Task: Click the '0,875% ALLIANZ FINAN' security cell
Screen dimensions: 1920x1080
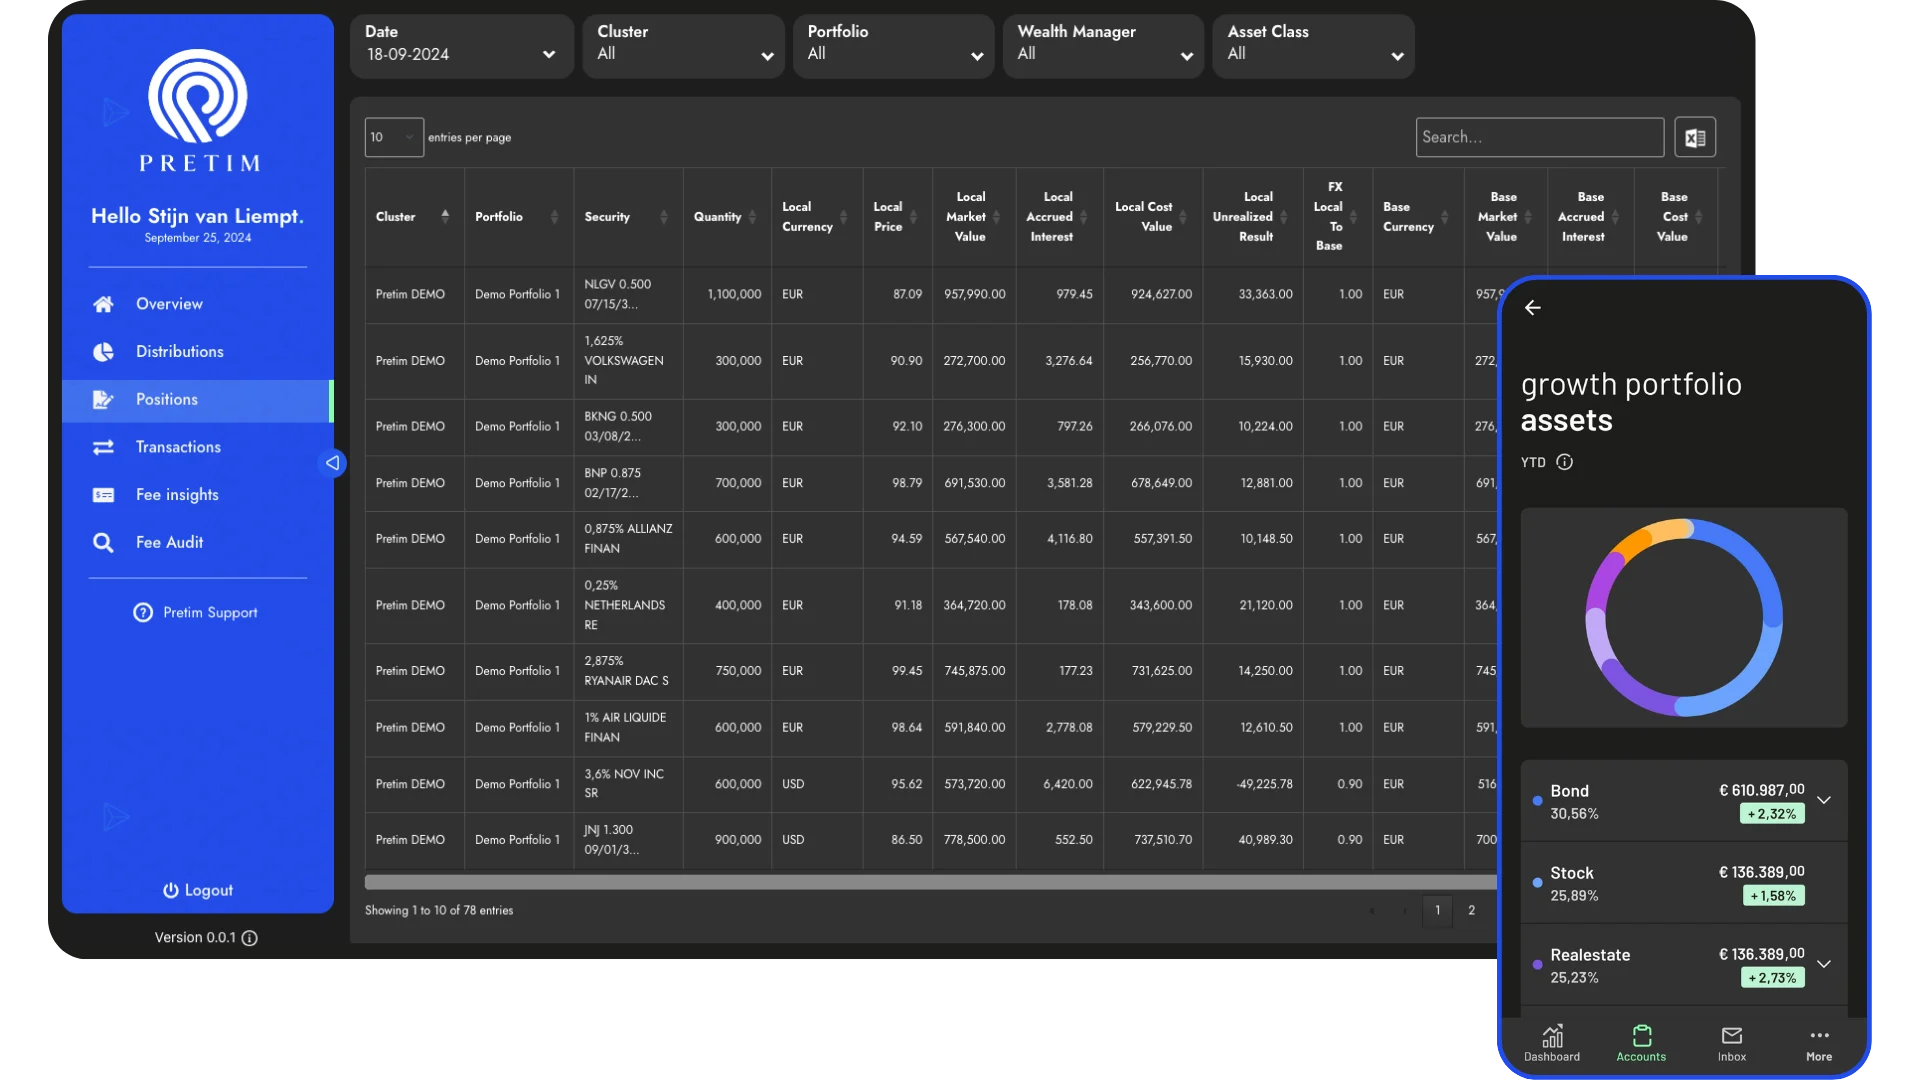Action: 628,539
